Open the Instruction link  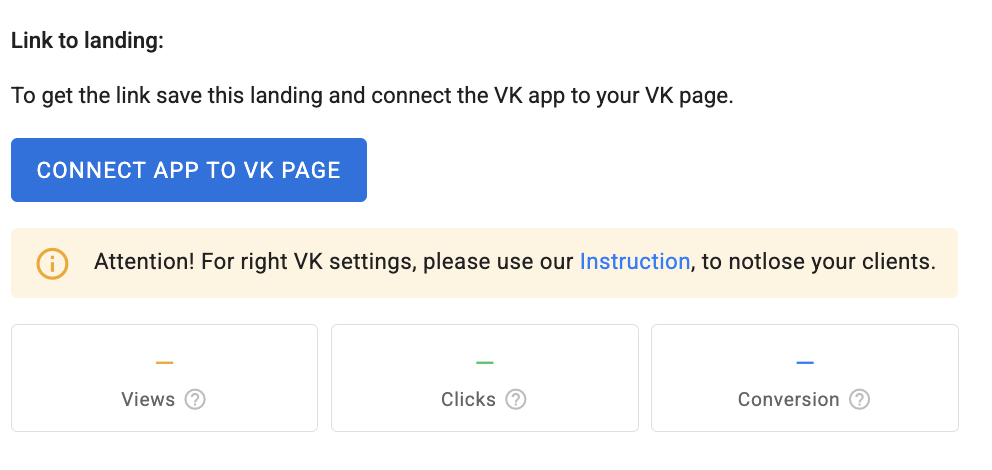(x=634, y=262)
